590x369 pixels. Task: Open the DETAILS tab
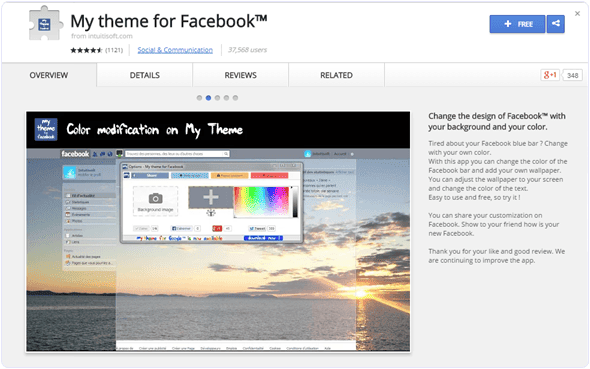[144, 75]
